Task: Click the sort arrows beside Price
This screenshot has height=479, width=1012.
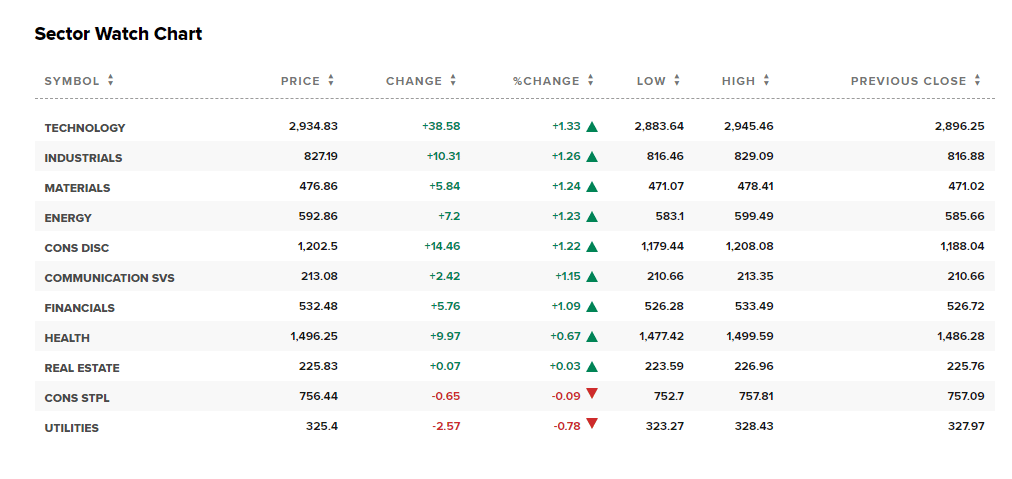Action: click(x=331, y=81)
